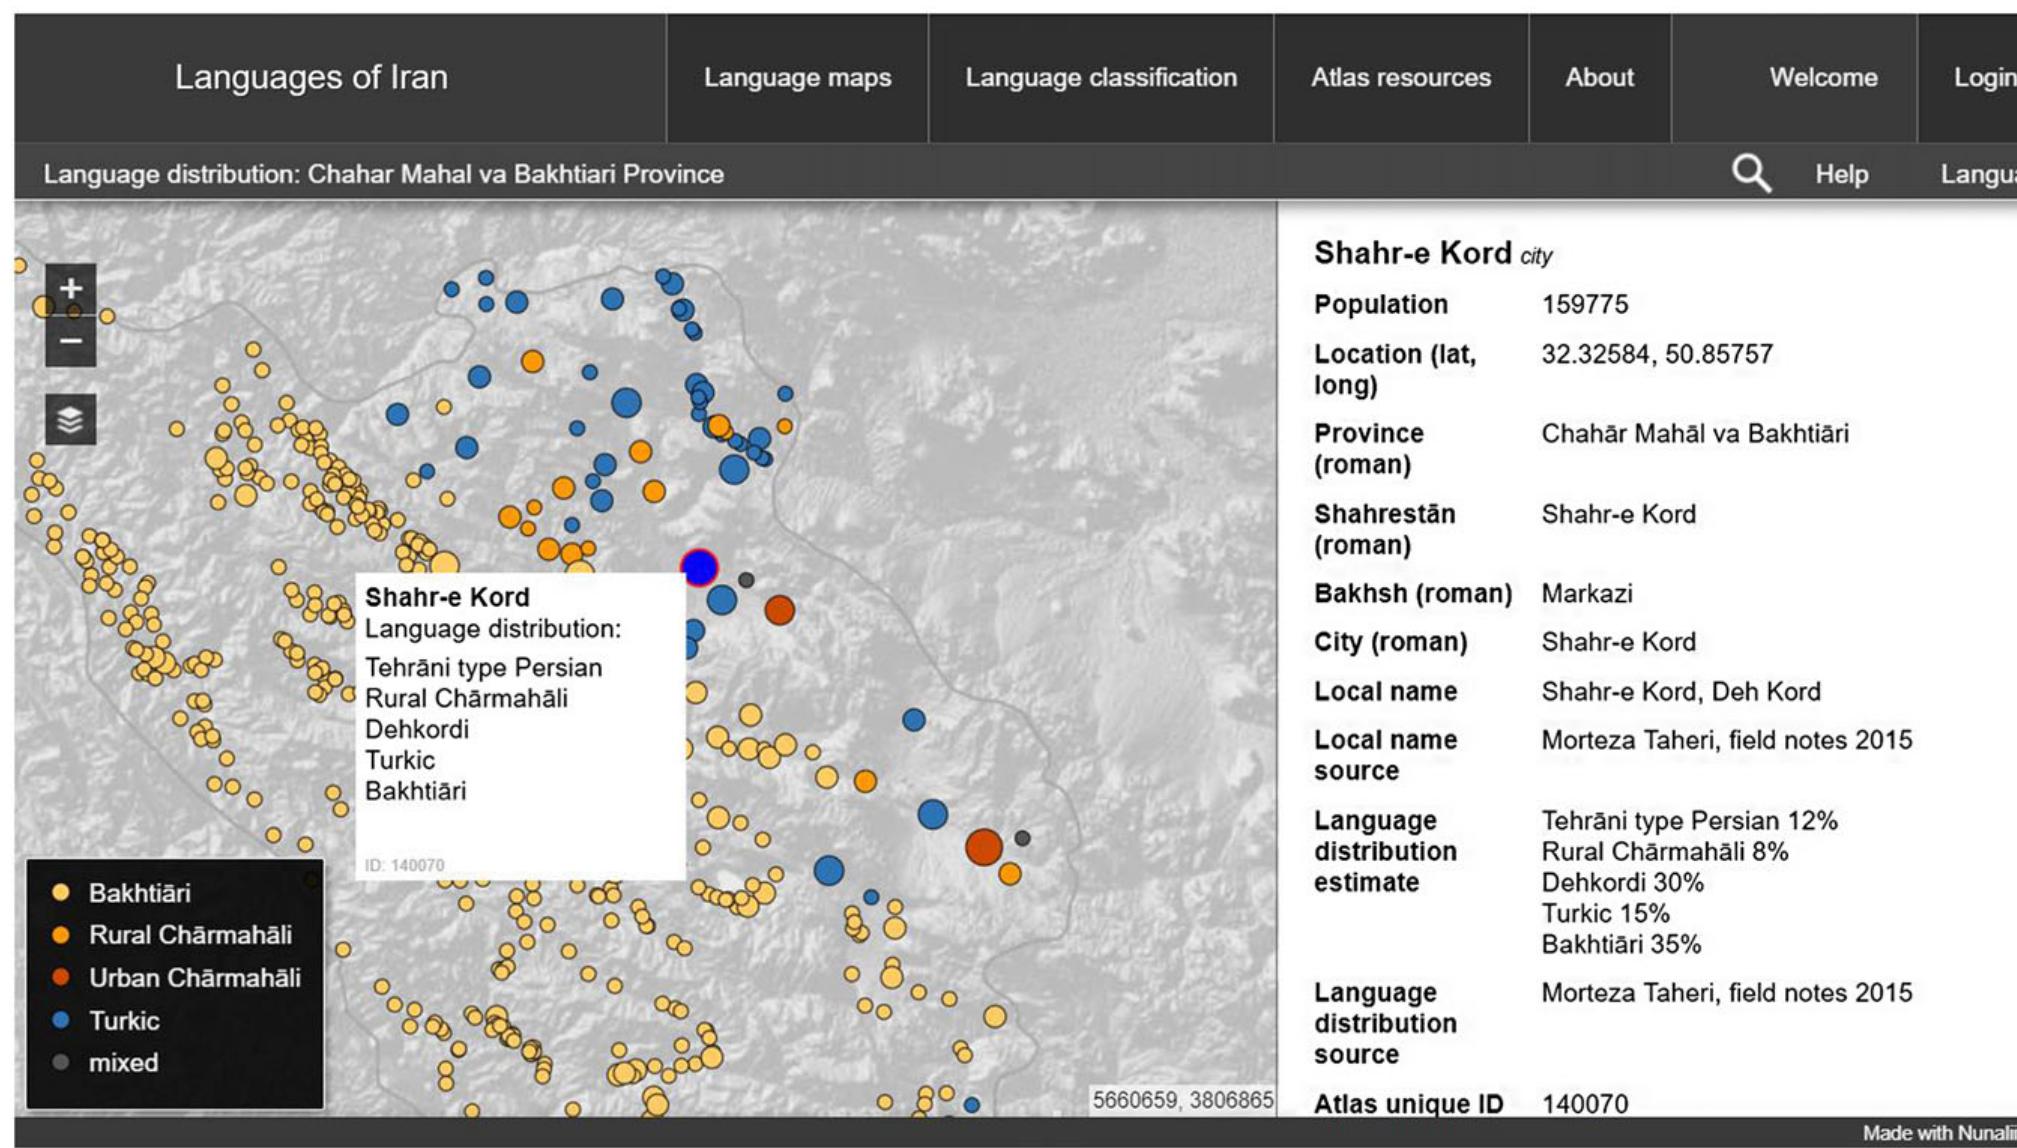Open search with the magnifying glass icon
This screenshot has height=1148, width=2017.
click(1751, 173)
